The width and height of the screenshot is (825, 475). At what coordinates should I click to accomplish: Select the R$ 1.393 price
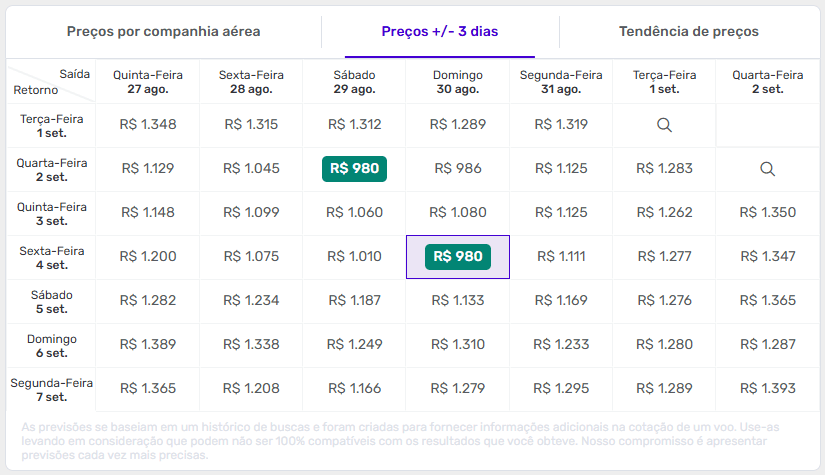point(767,388)
